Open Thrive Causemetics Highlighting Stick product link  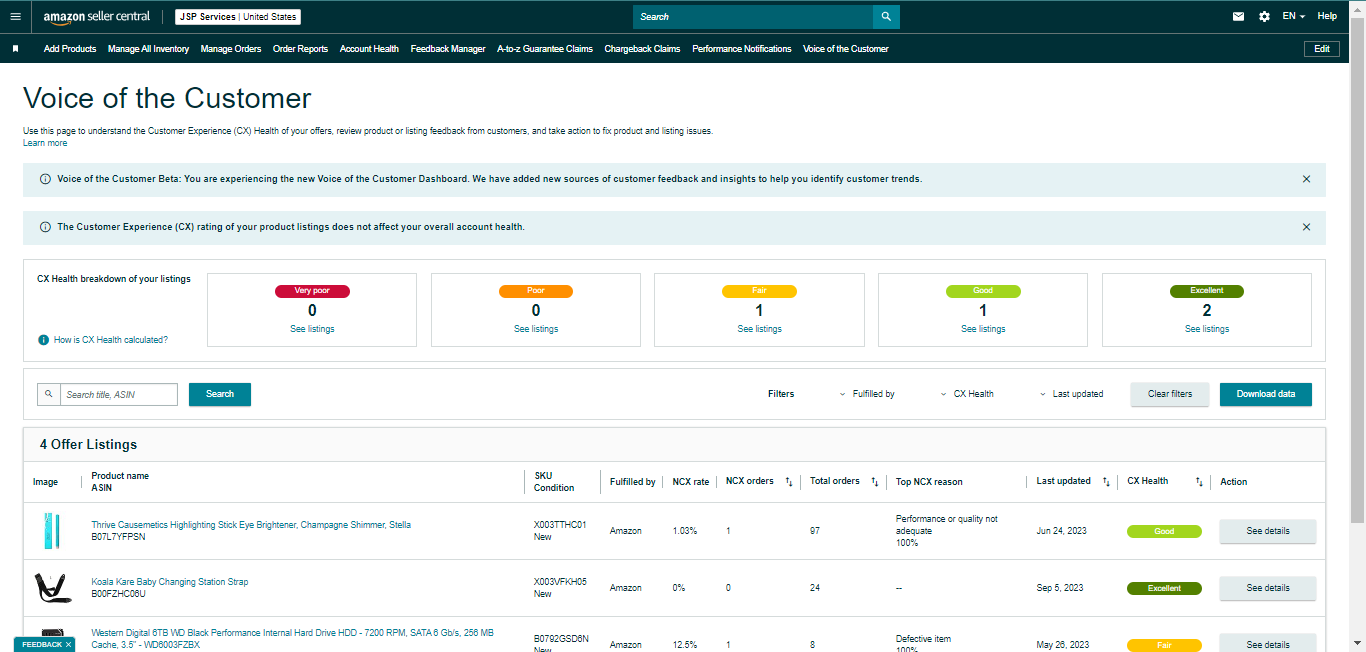[251, 525]
